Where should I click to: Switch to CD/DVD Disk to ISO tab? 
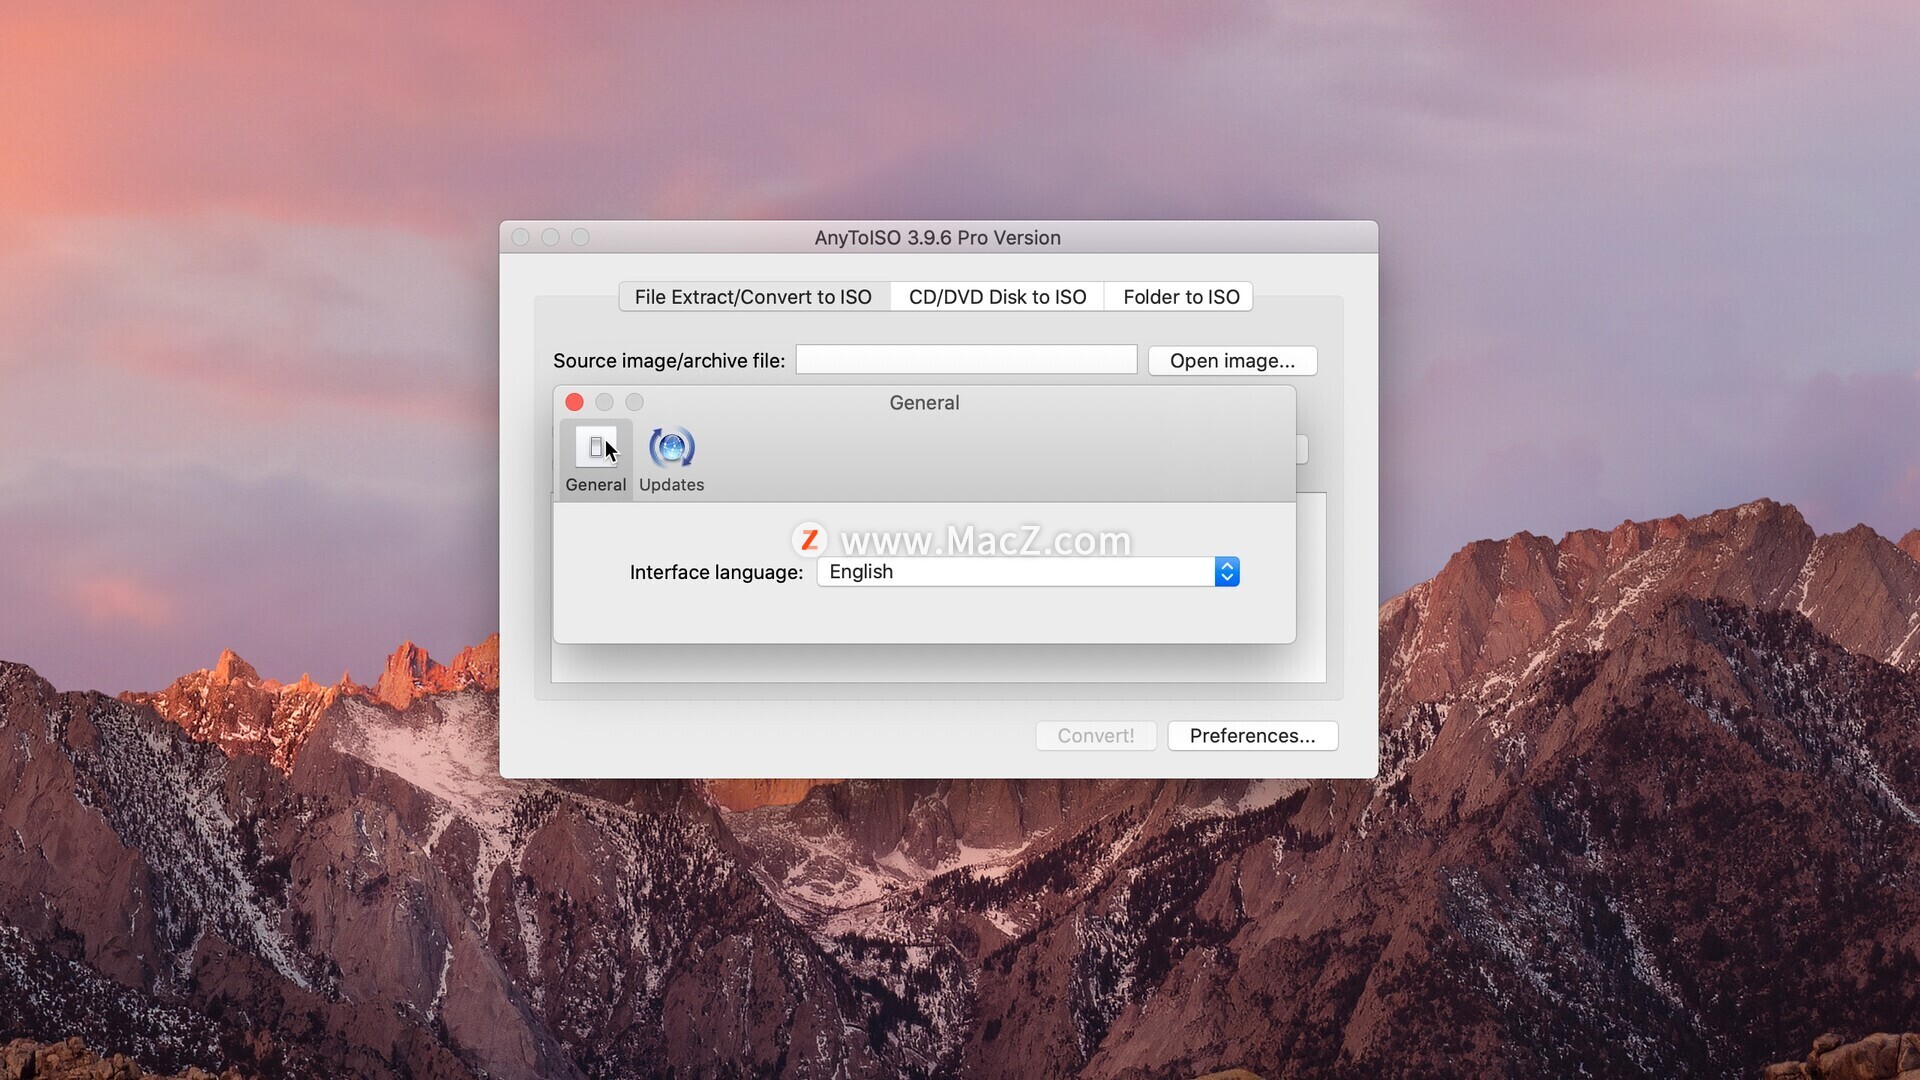coord(997,297)
